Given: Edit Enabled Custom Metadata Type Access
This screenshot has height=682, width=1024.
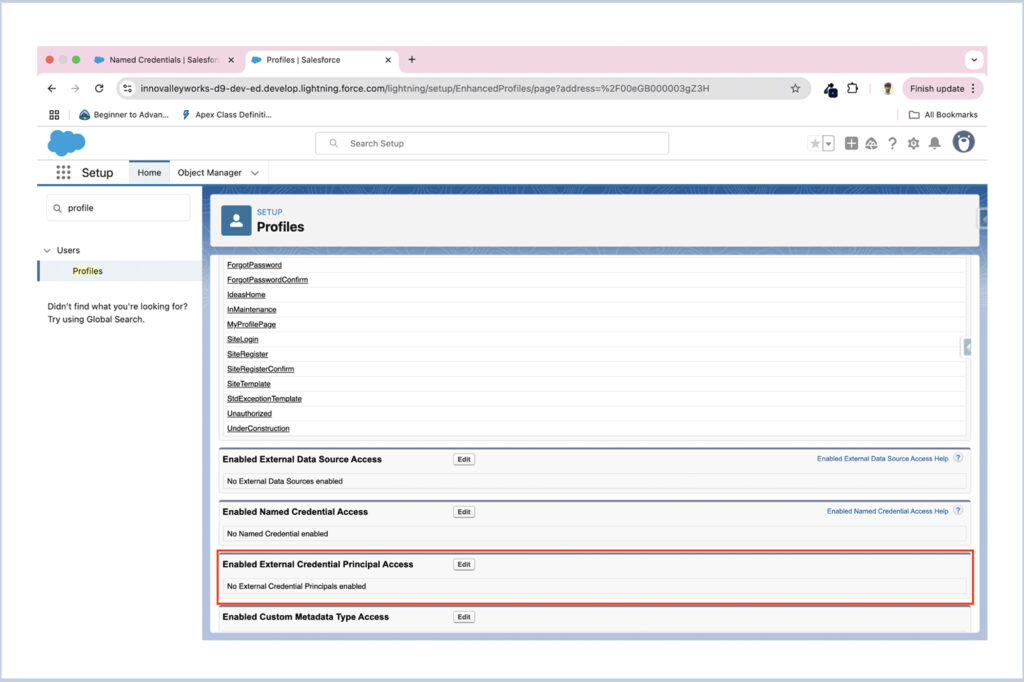Looking at the screenshot, I should [464, 617].
